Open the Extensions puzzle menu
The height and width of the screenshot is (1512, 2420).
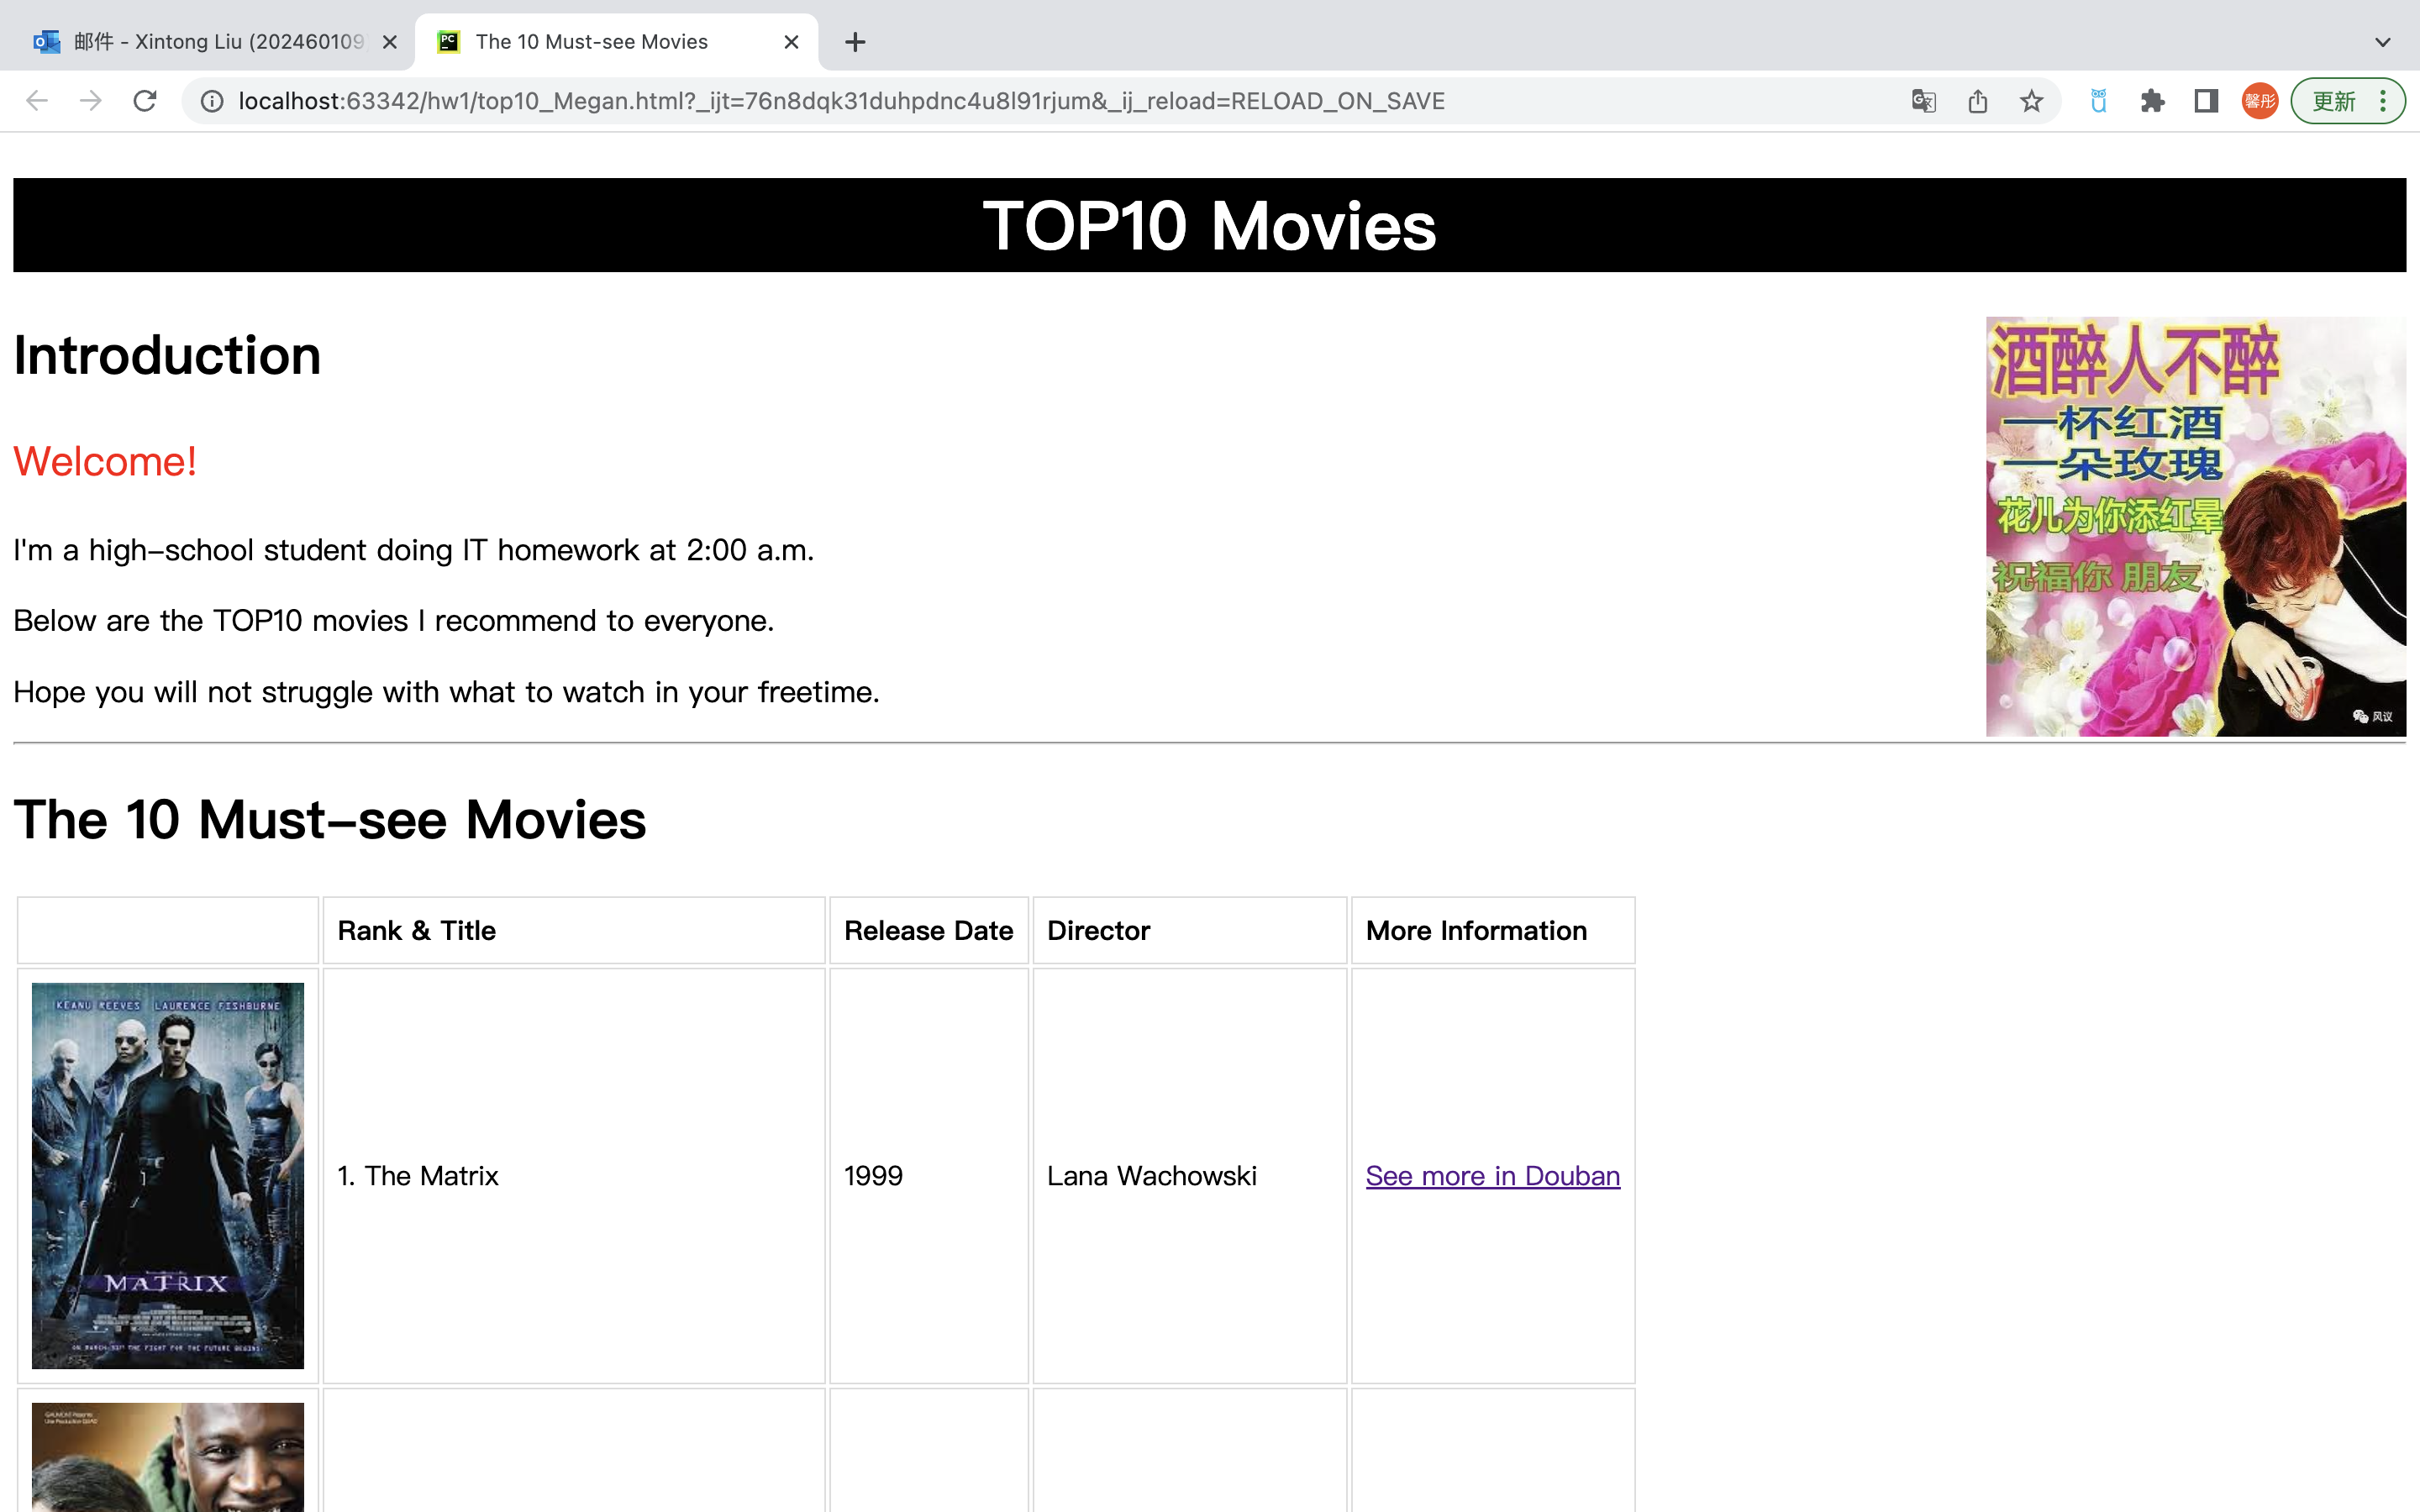pyautogui.click(x=2152, y=101)
